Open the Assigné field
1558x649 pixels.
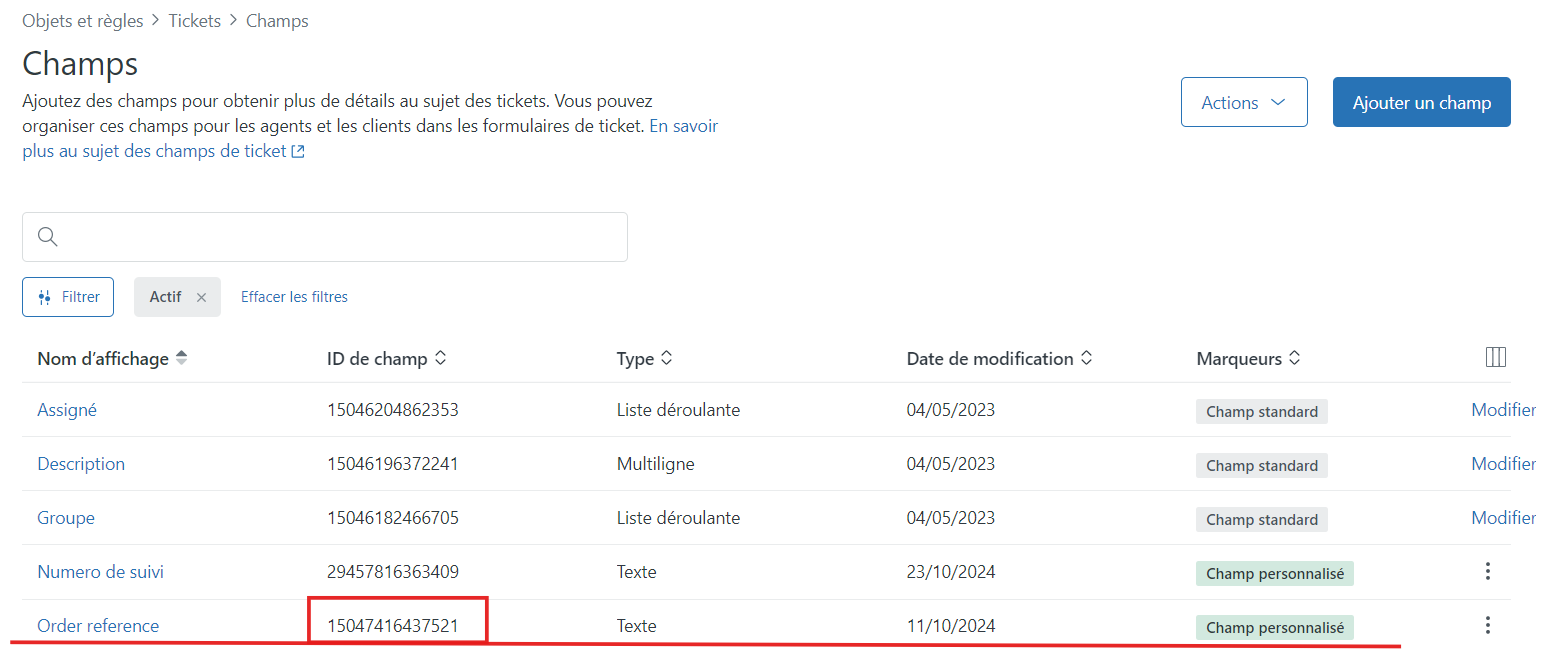coord(67,410)
